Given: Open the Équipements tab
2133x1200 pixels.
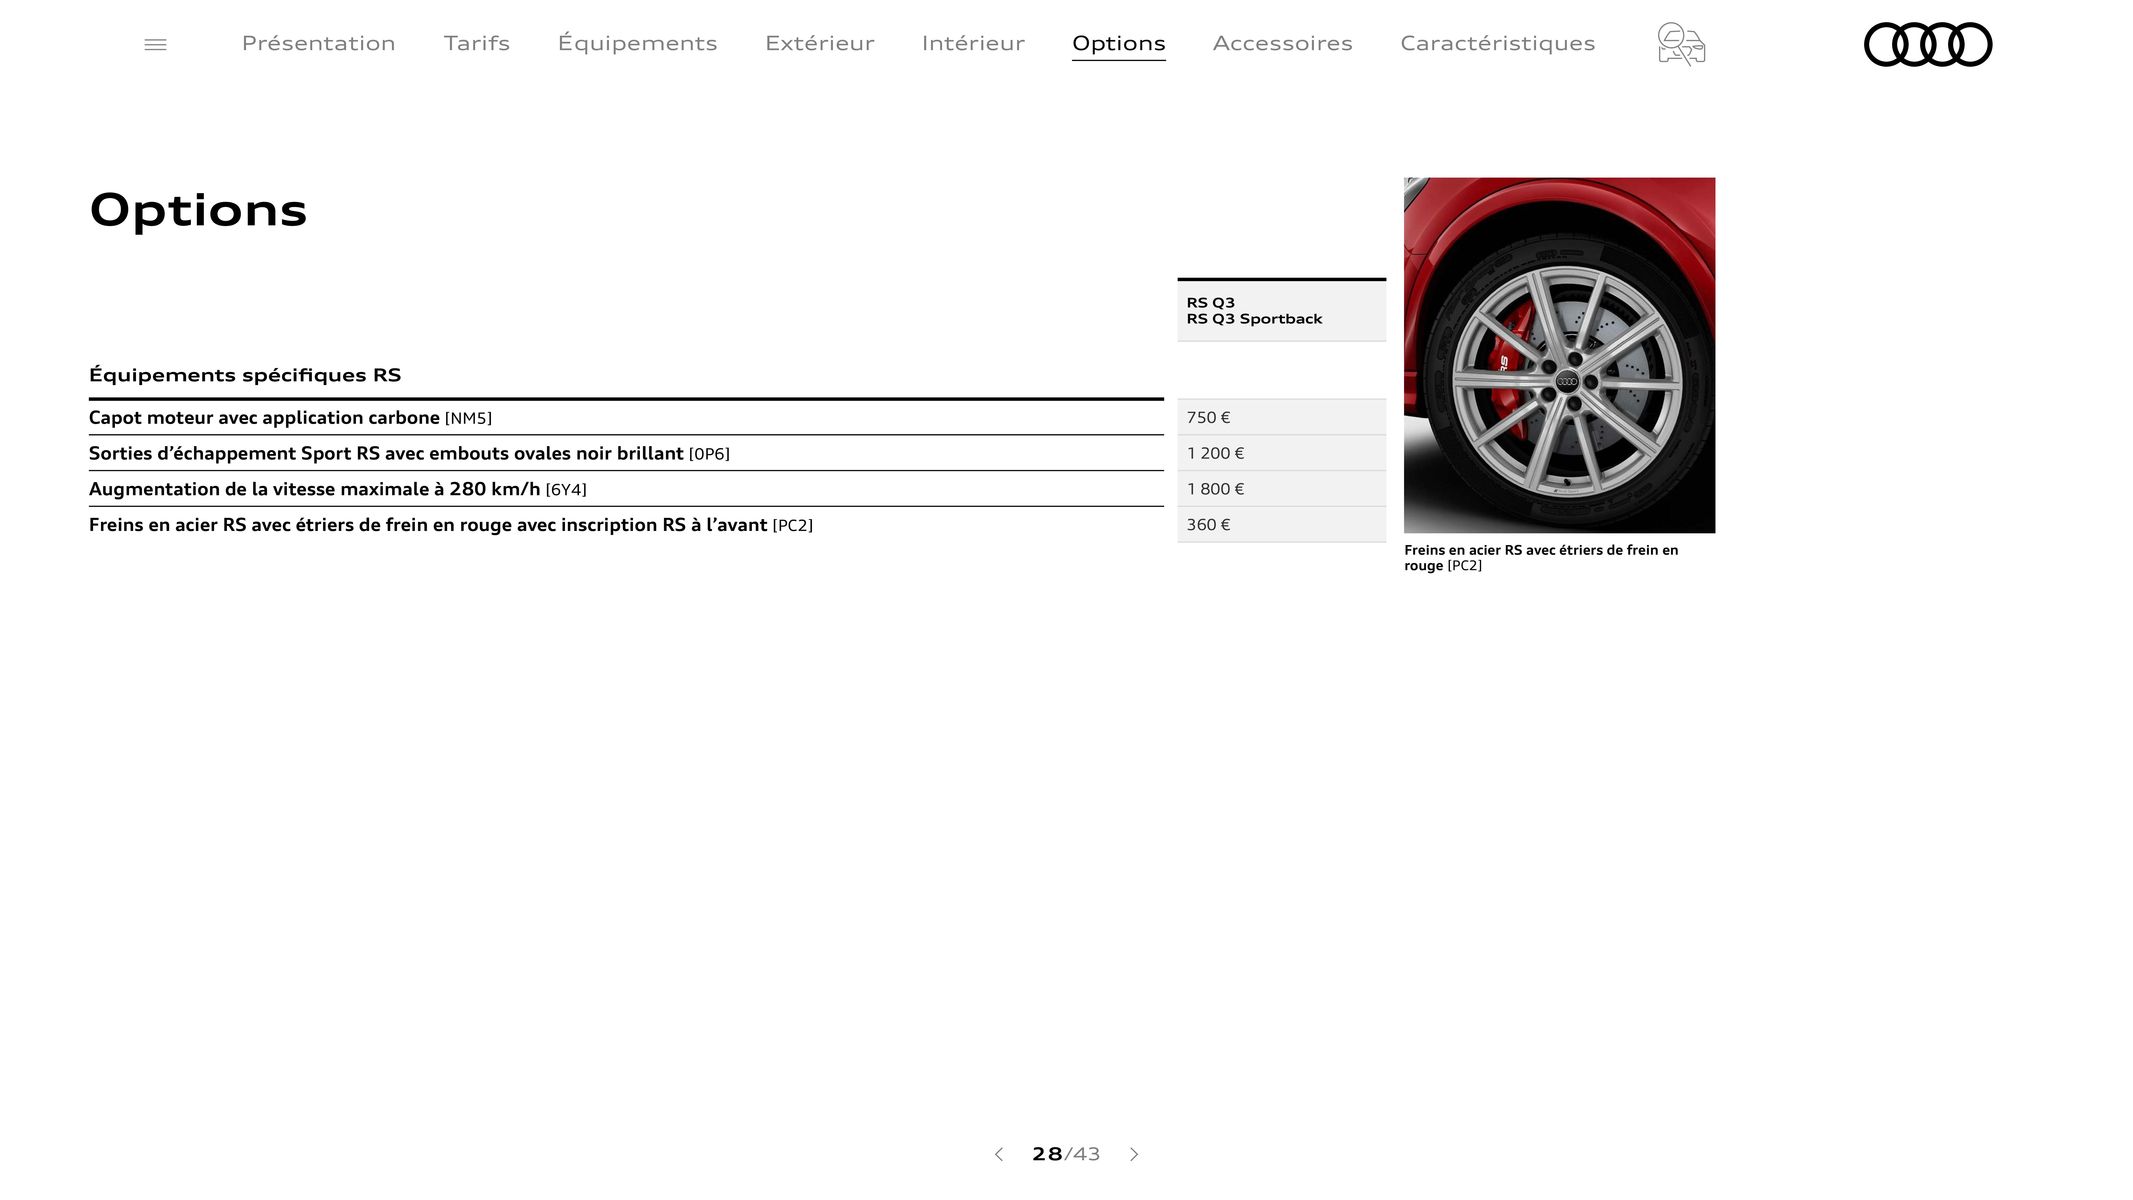Looking at the screenshot, I should (x=637, y=43).
